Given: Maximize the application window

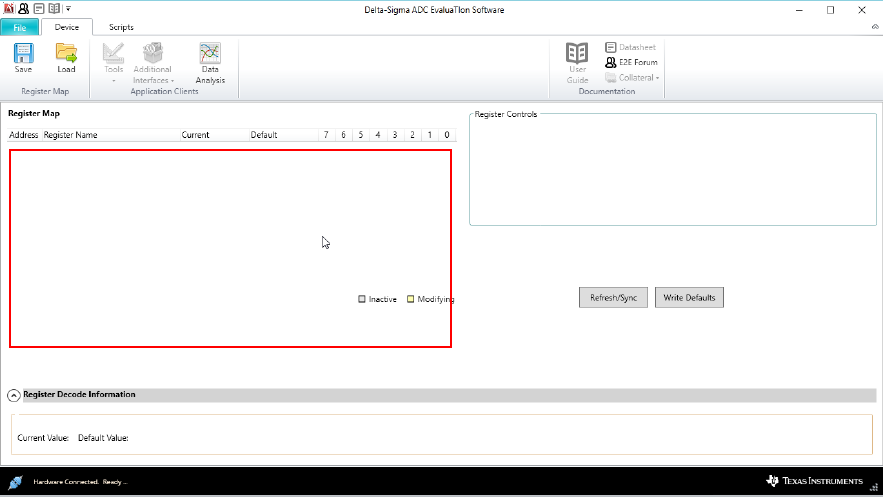Looking at the screenshot, I should coord(830,10).
